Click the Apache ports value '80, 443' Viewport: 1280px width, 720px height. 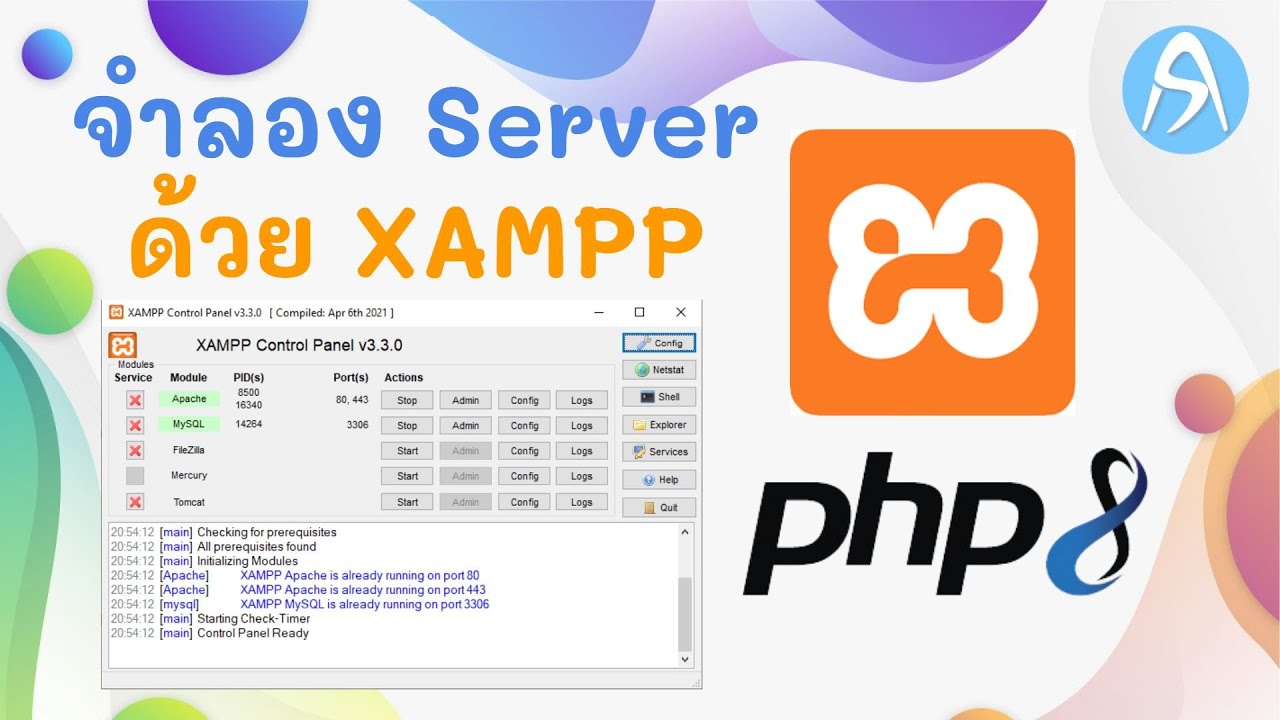[352, 399]
